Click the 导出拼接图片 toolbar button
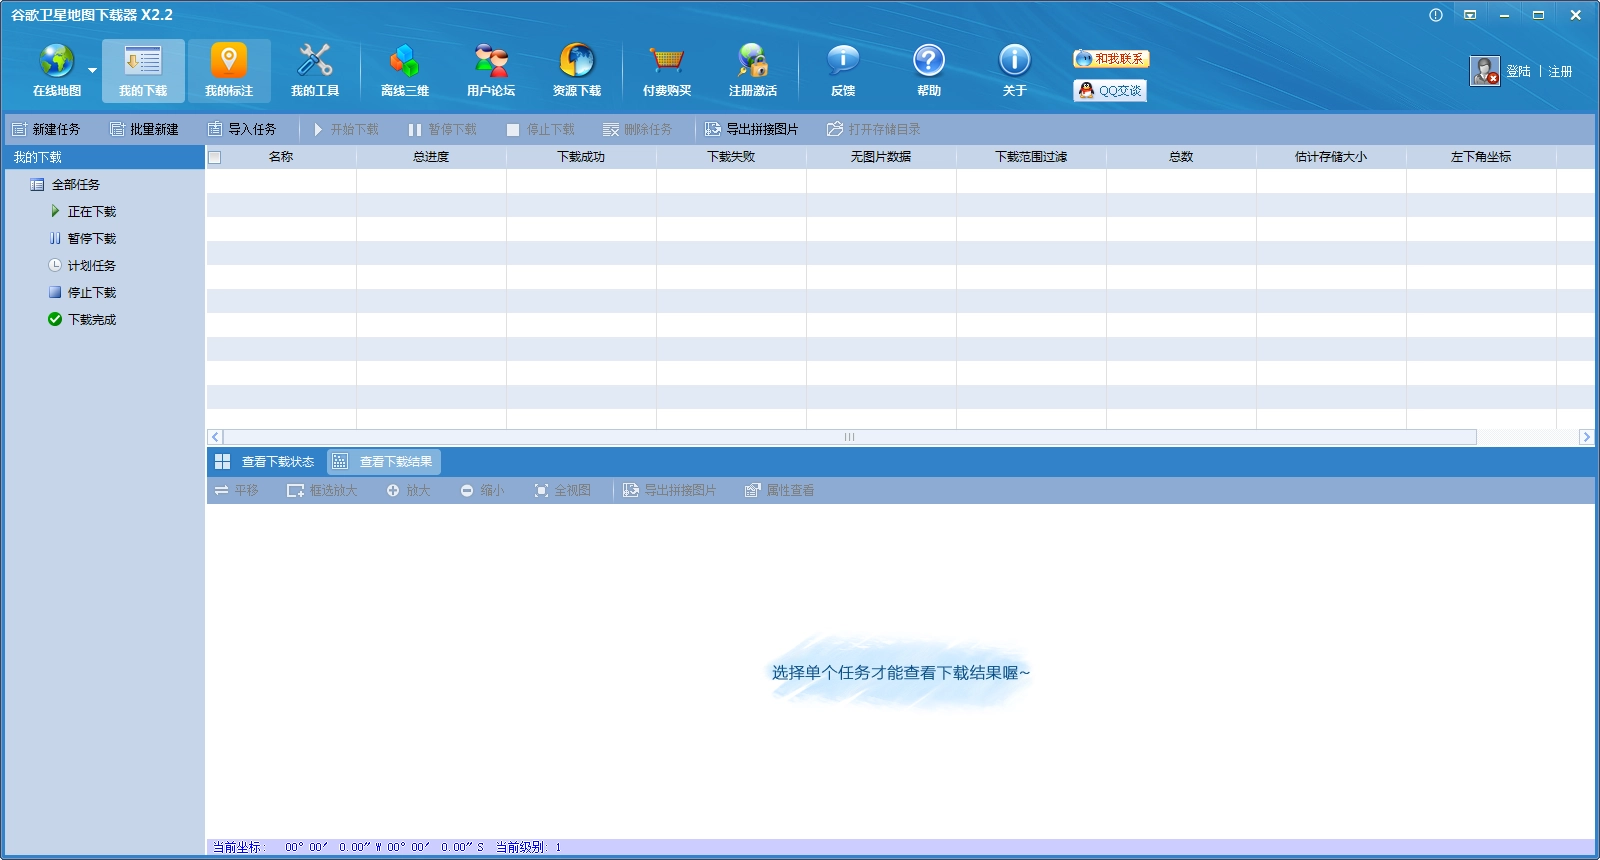Viewport: 1600px width, 860px height. (x=752, y=130)
